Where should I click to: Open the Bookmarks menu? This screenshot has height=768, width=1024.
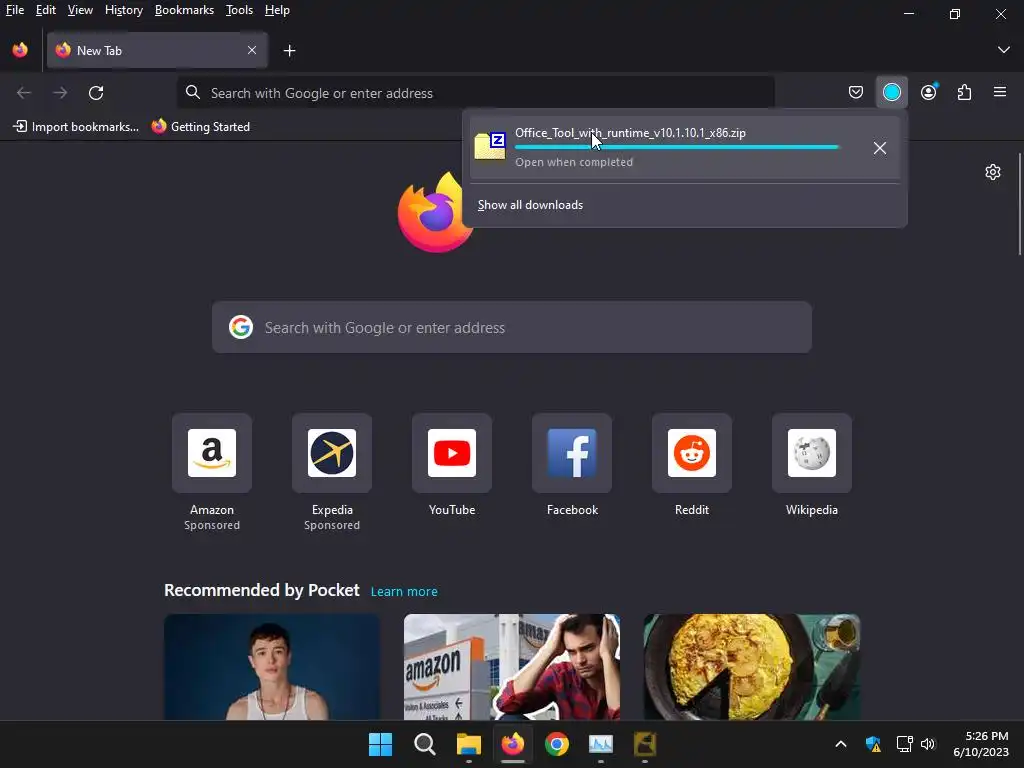184,10
